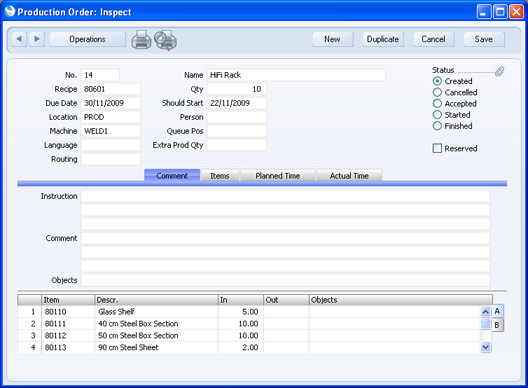Image resolution: width=528 pixels, height=388 pixels.
Task: Click the Descr. column header
Action: [156, 300]
